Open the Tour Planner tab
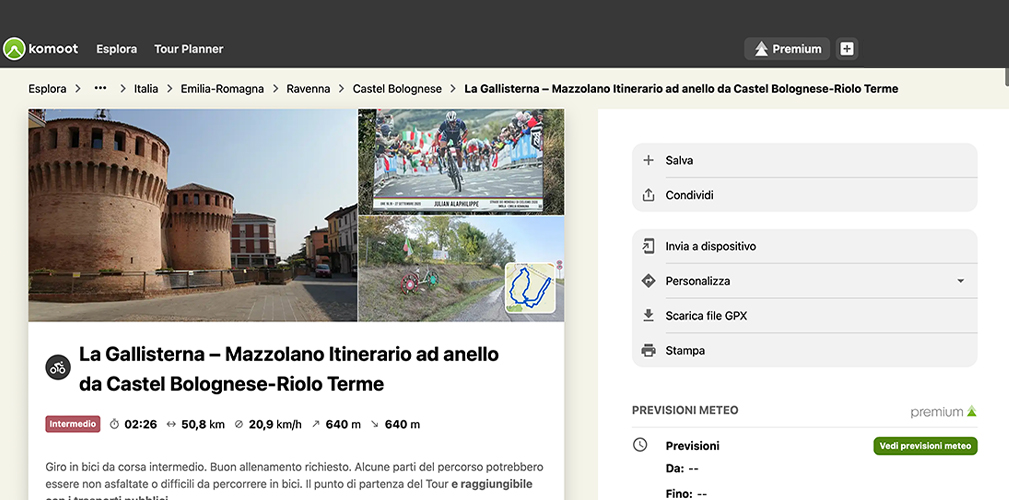1009x500 pixels. point(188,49)
